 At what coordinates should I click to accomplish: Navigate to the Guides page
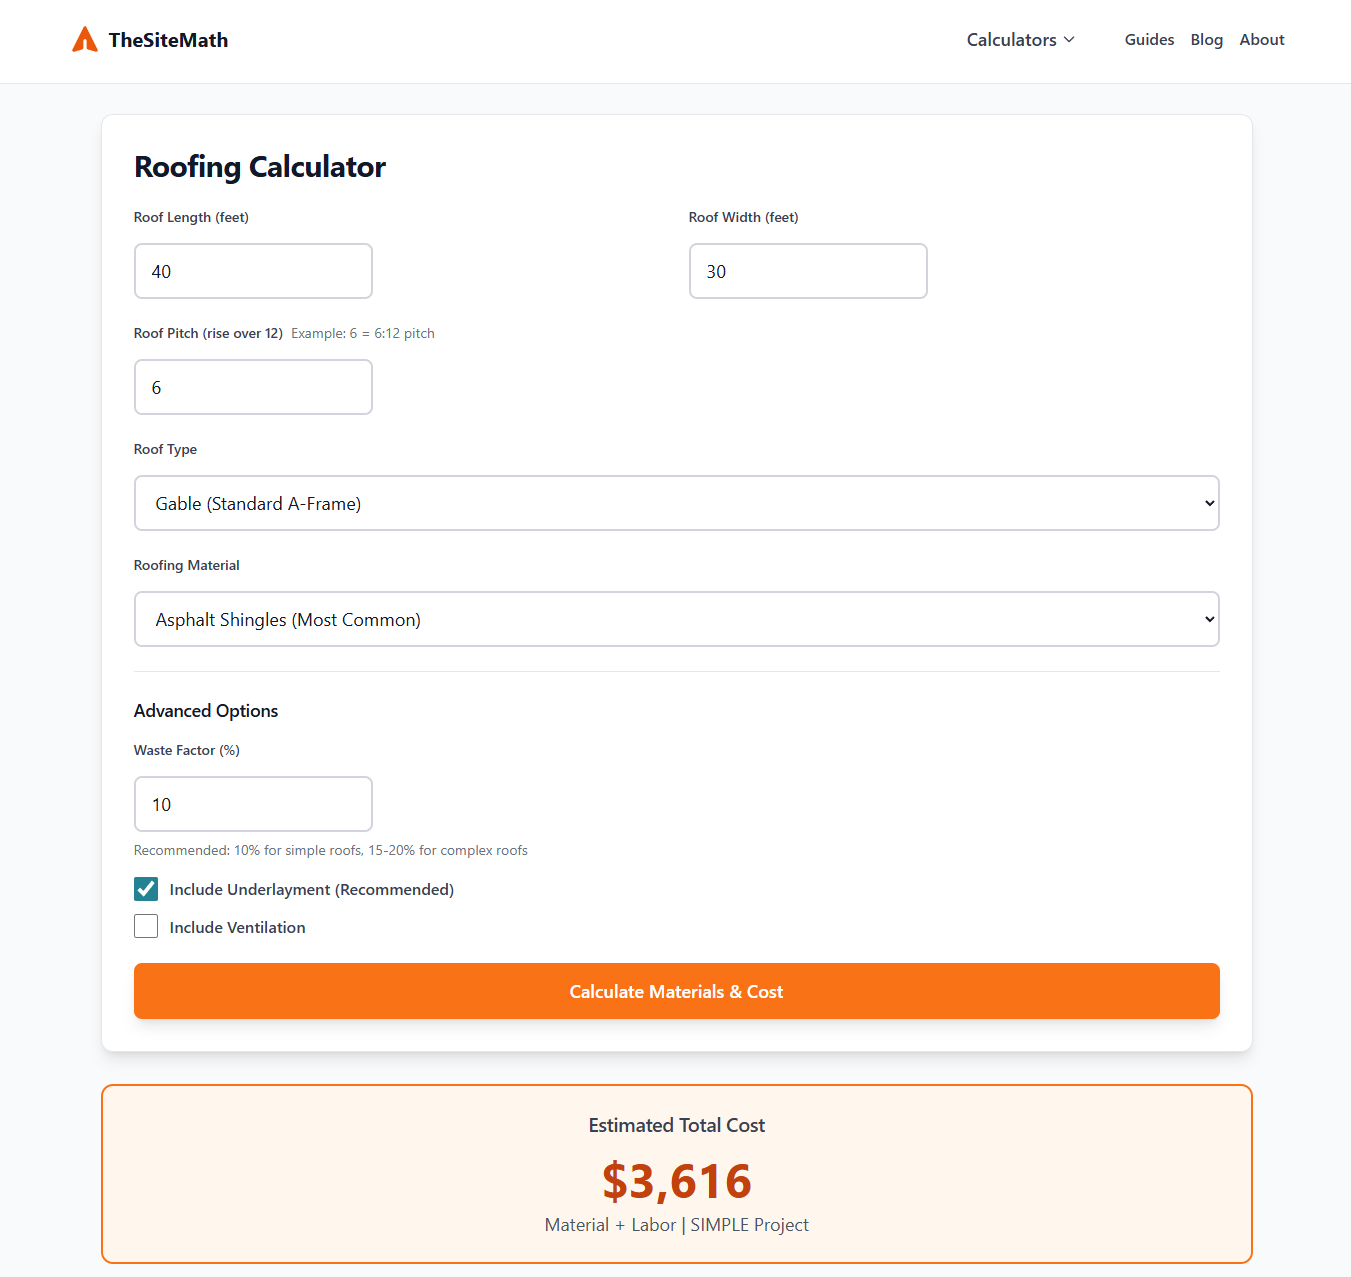(1149, 40)
